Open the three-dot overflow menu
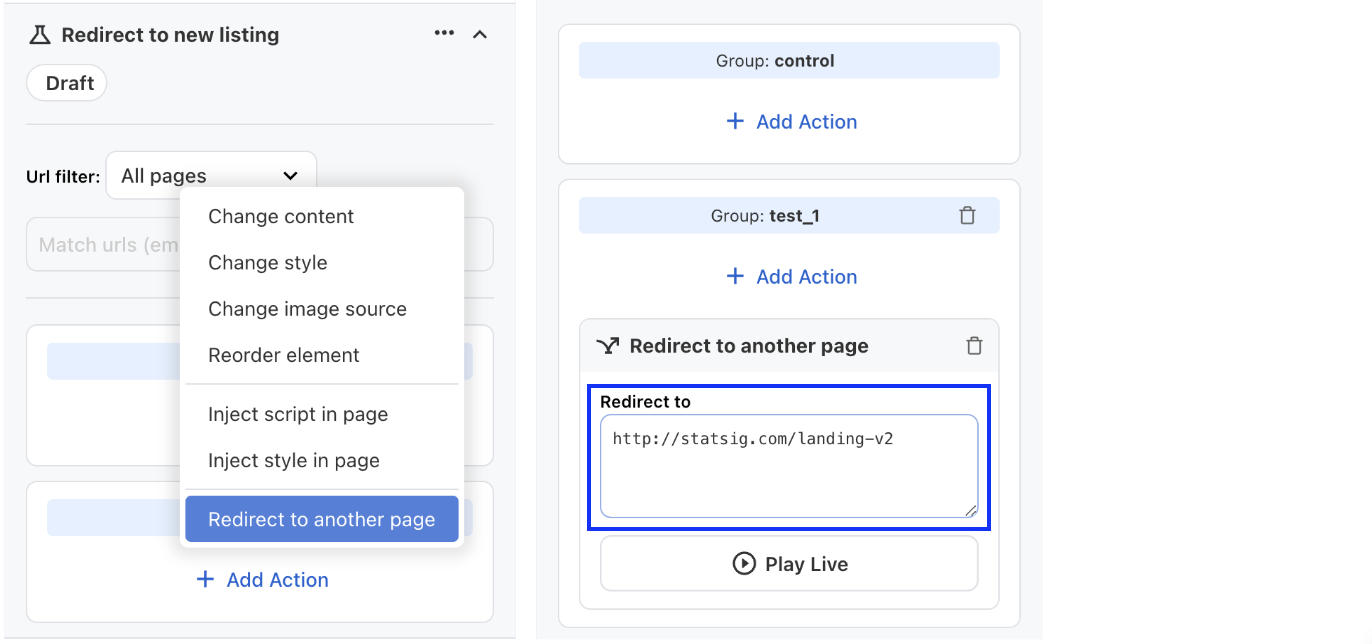The width and height of the screenshot is (1372, 644). [x=443, y=33]
